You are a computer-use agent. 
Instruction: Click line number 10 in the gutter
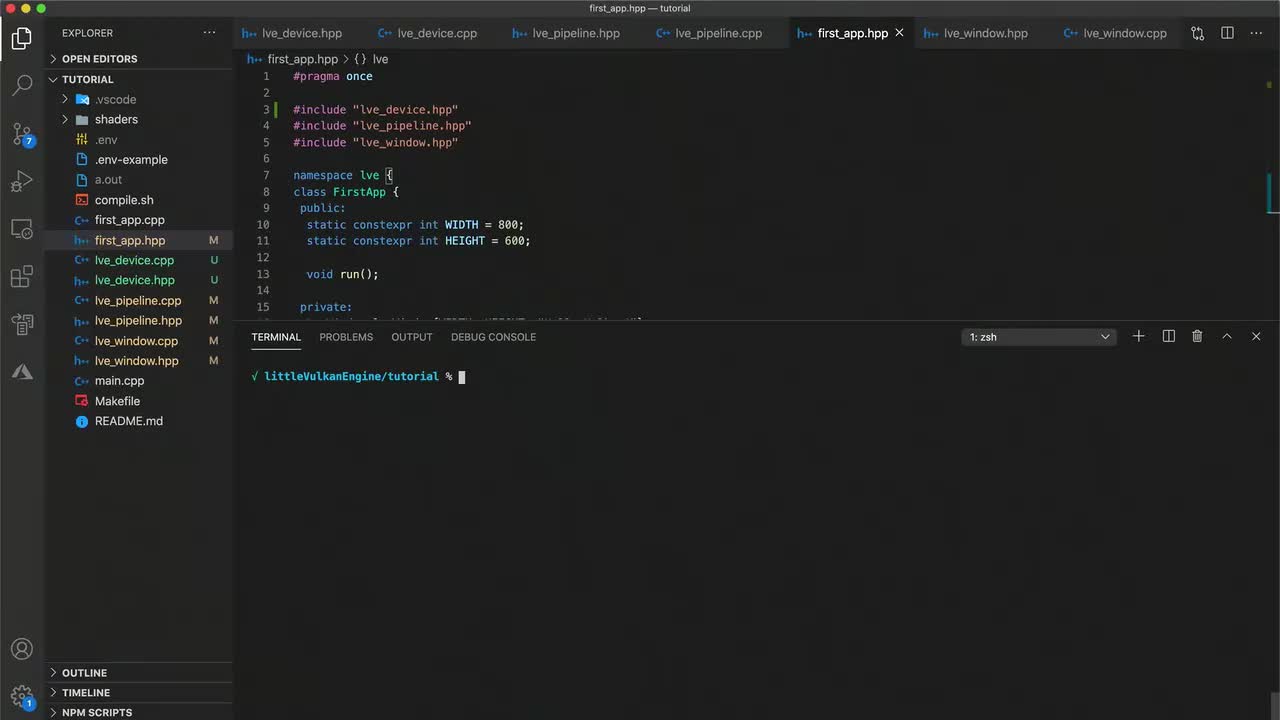coord(263,224)
